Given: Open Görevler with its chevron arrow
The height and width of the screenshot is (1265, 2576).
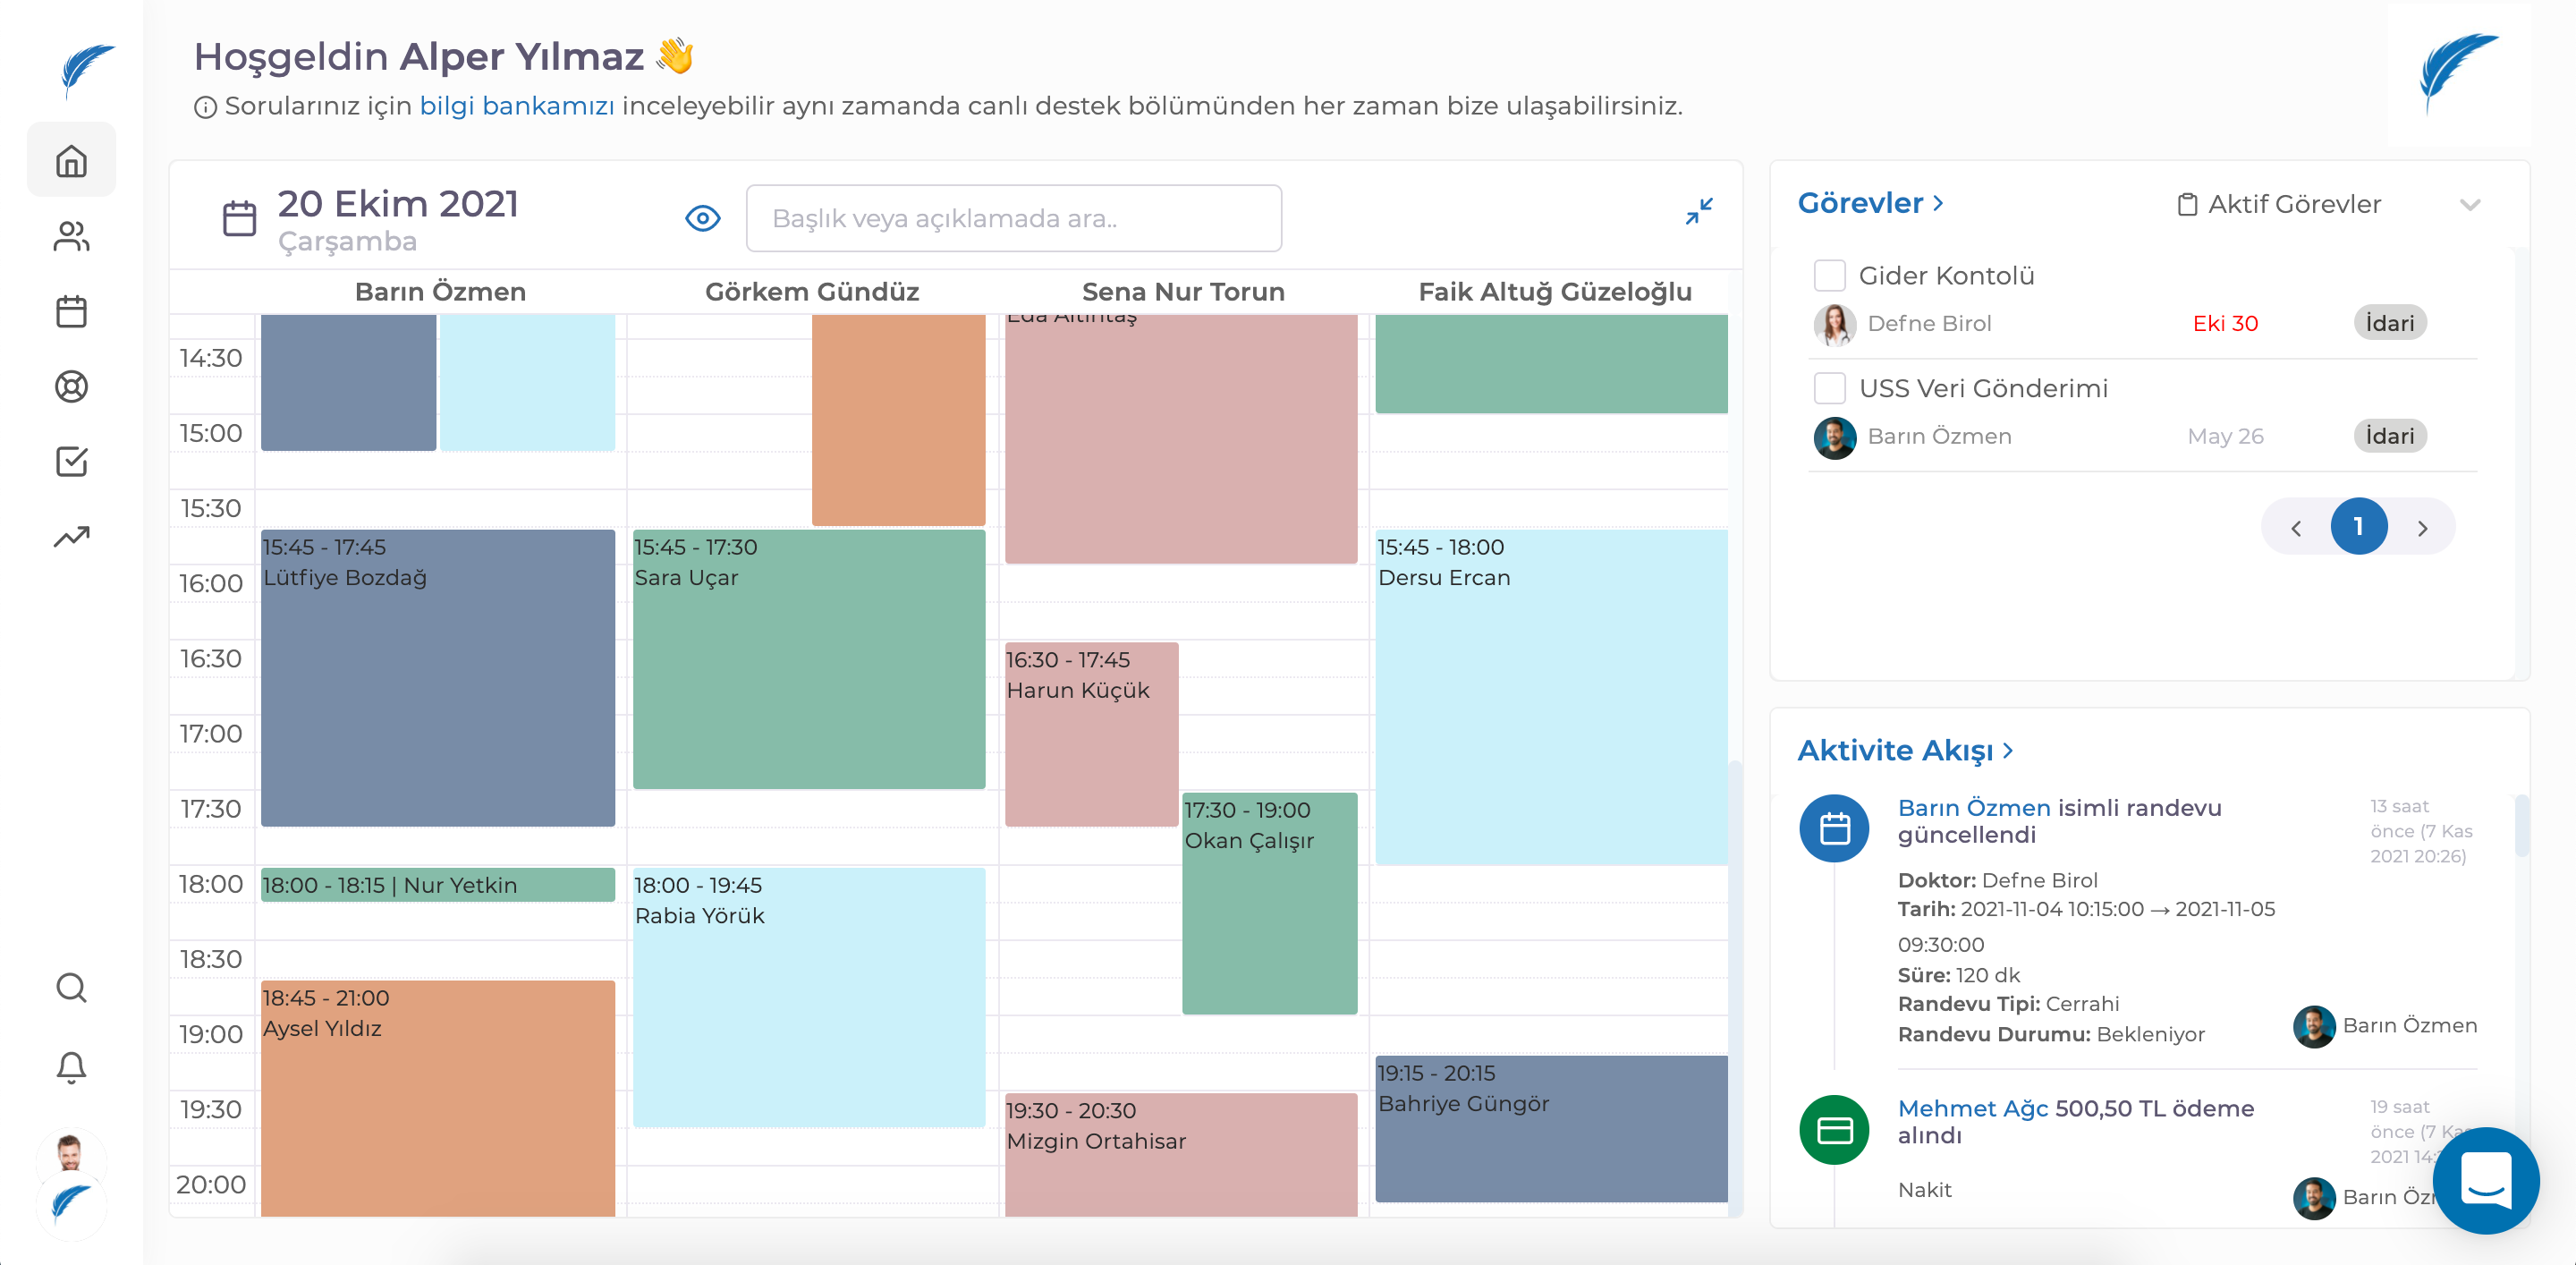Looking at the screenshot, I should click(x=1938, y=203).
